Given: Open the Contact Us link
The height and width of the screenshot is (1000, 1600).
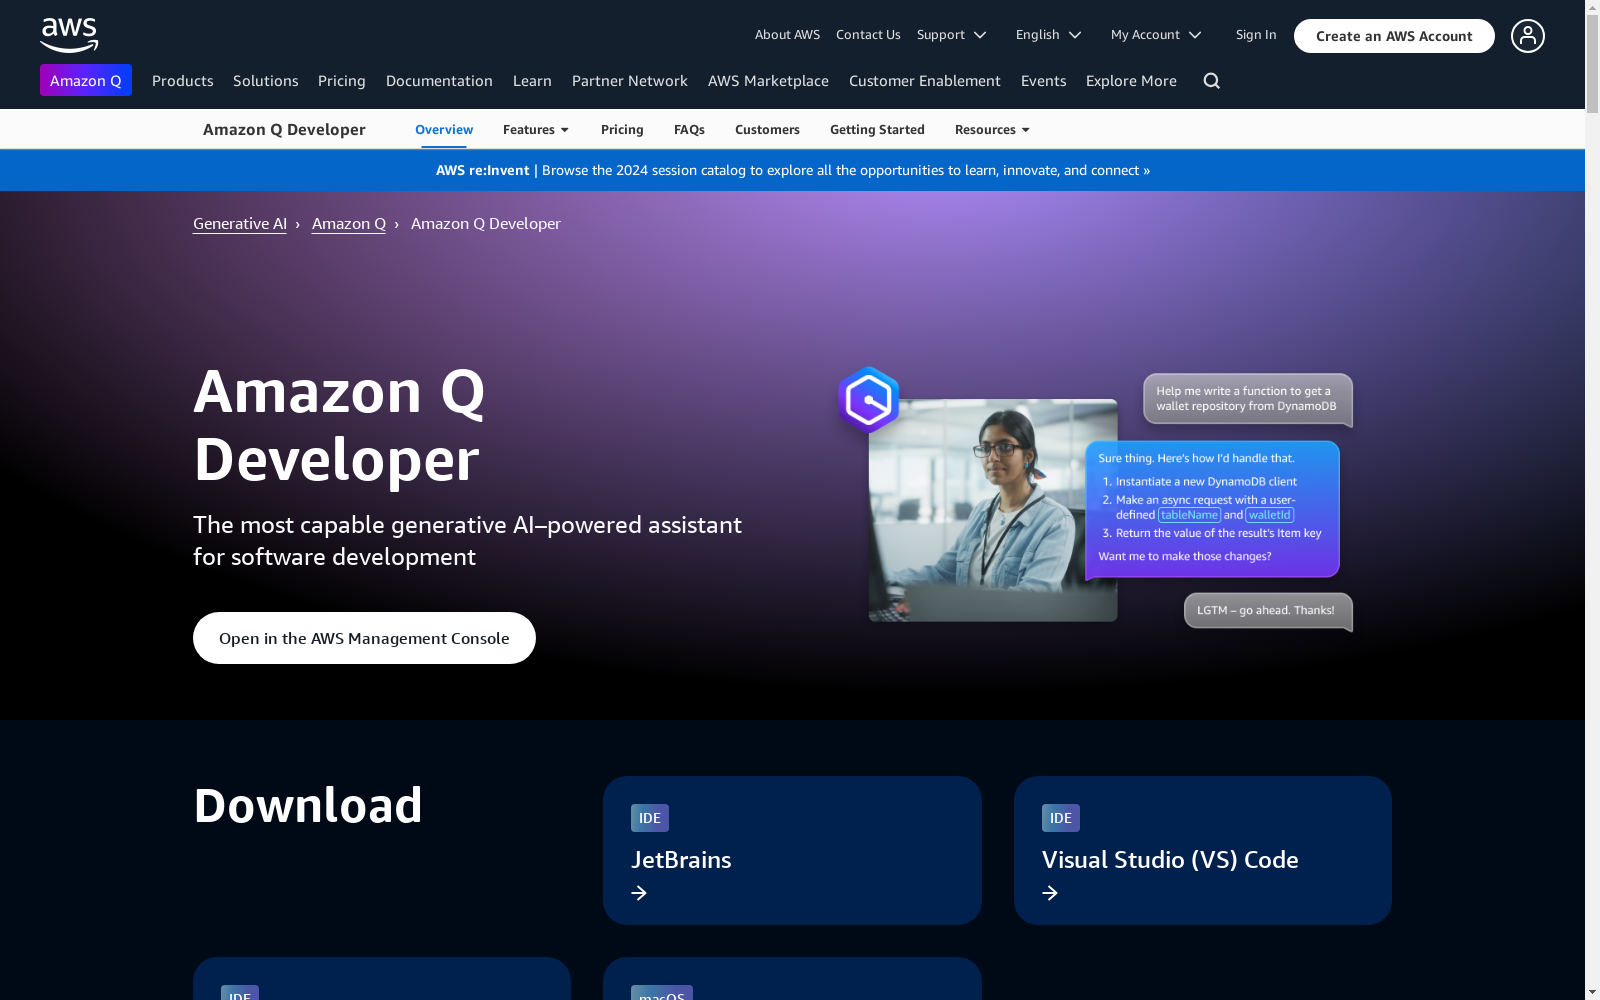Looking at the screenshot, I should pyautogui.click(x=868, y=35).
